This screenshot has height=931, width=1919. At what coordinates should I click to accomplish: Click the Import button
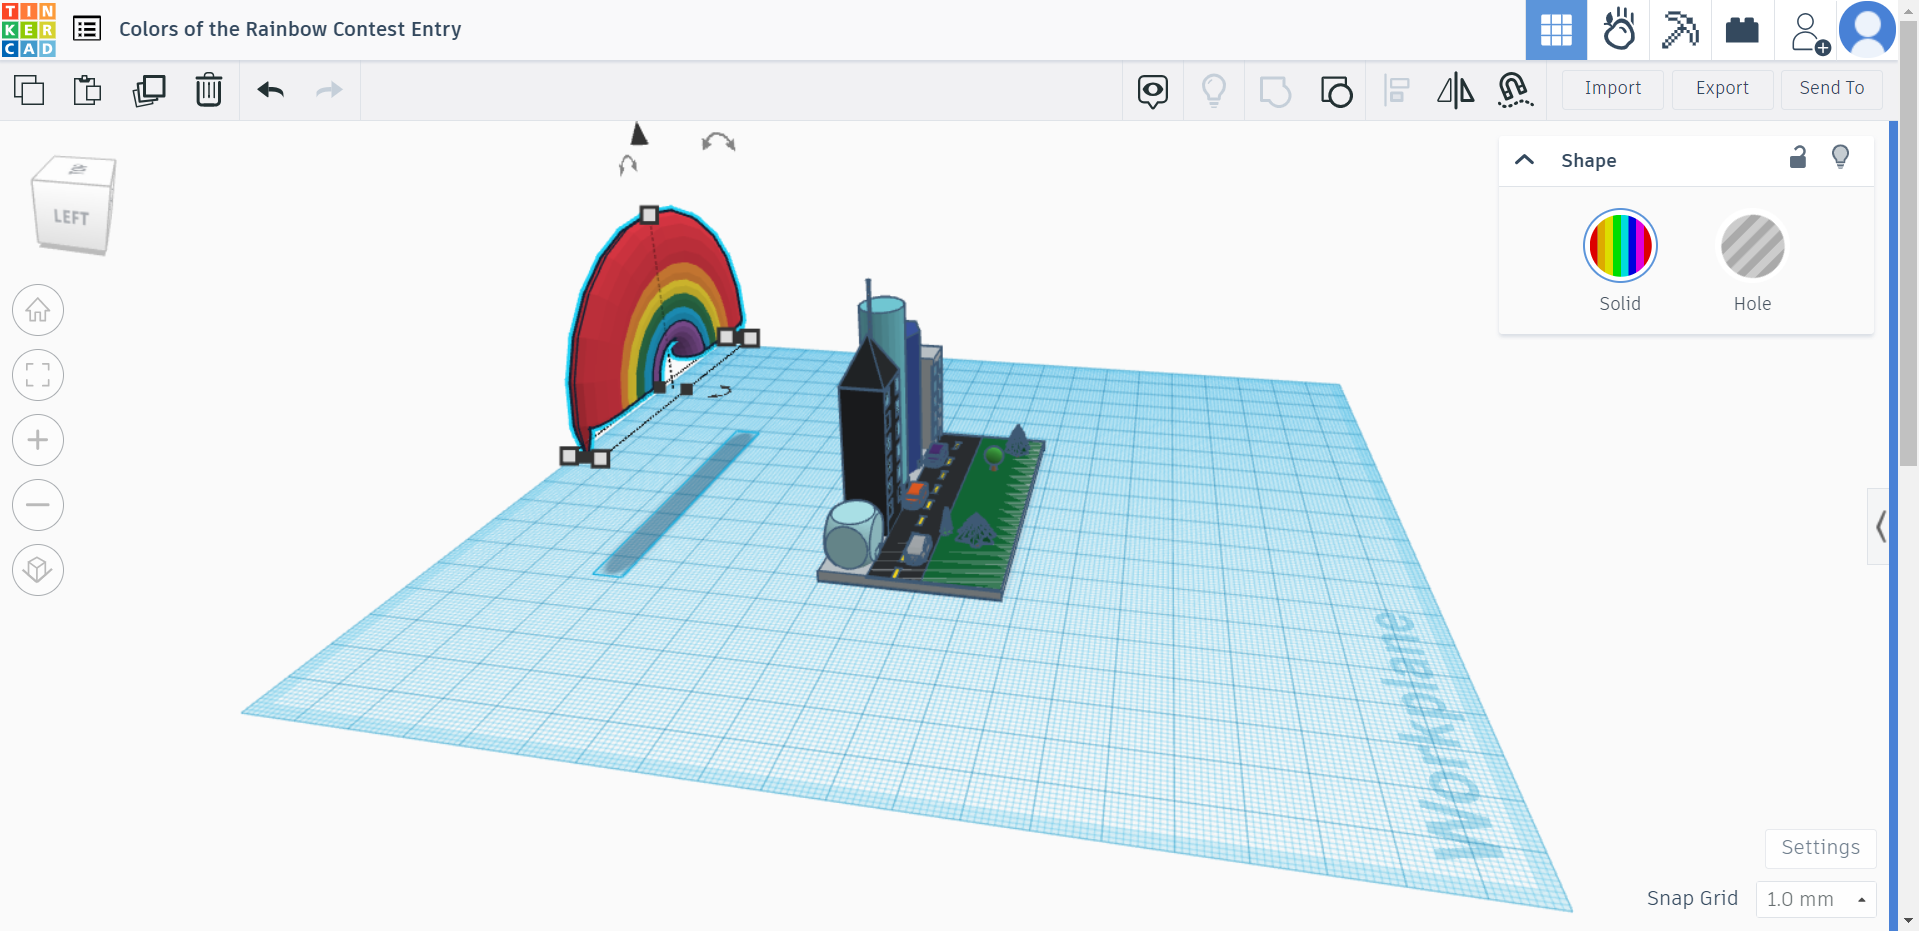(1612, 89)
